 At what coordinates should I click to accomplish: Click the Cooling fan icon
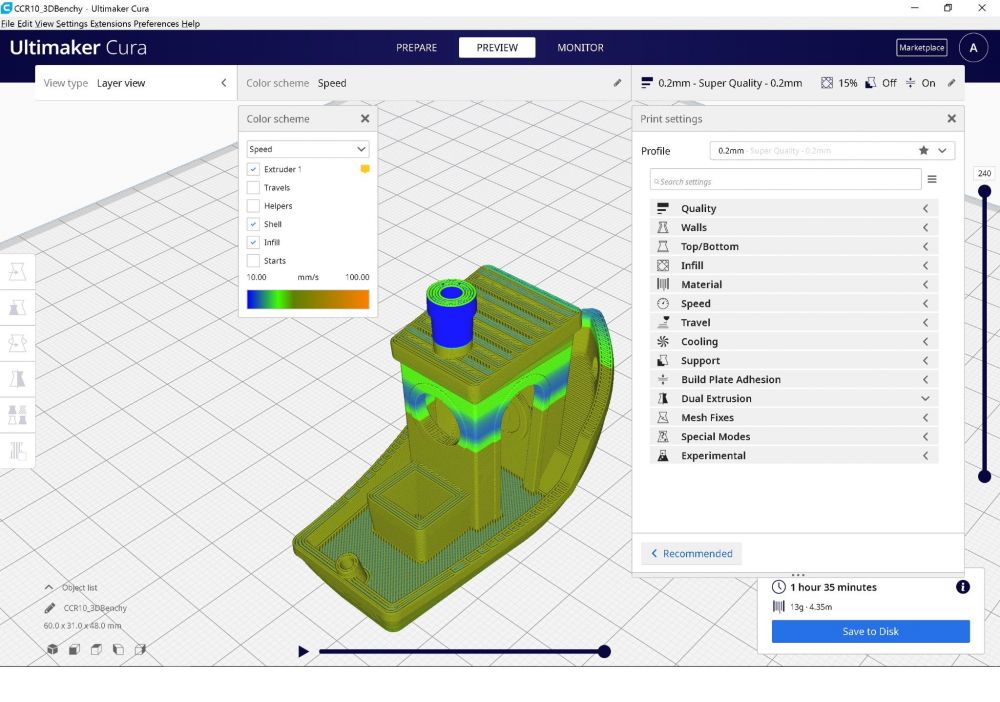pos(663,342)
